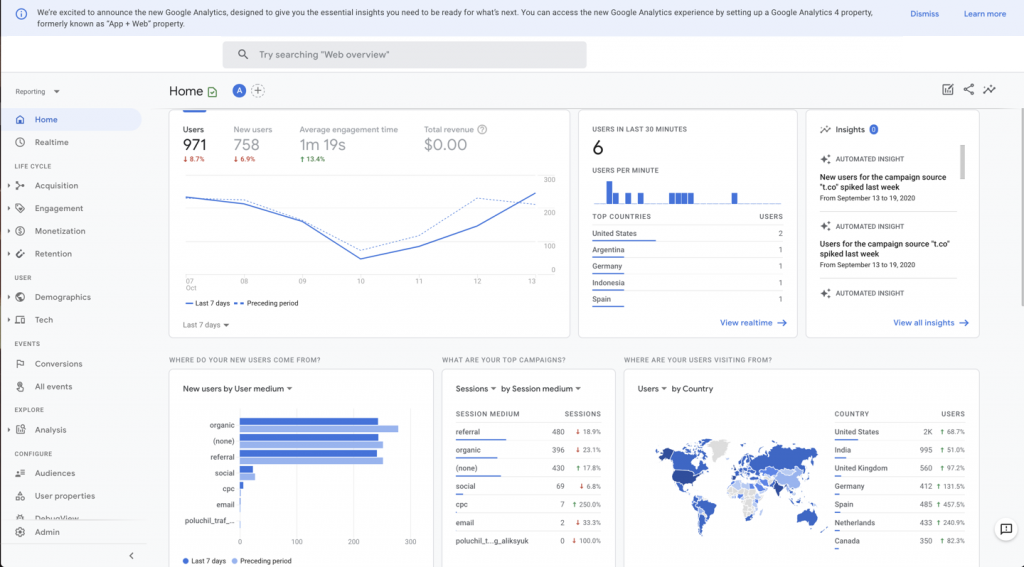Screen dimensions: 1024x567
Task: Click the 'United States' row in top countries
Action: point(687,234)
